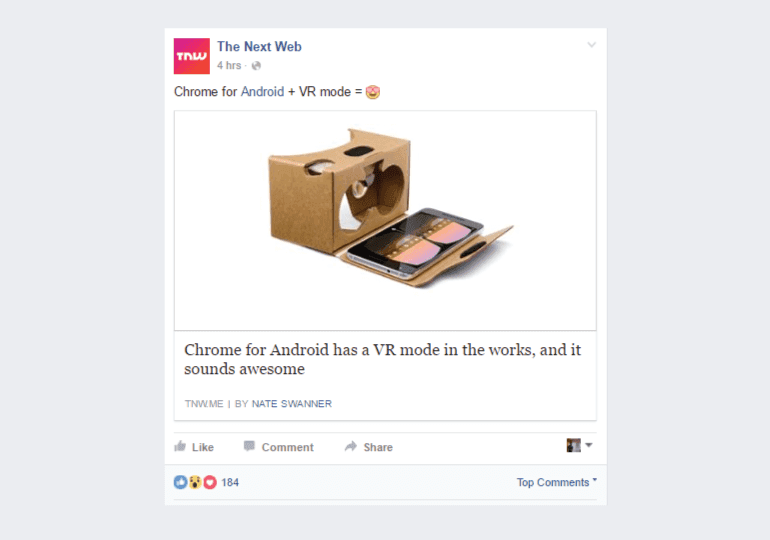Image resolution: width=770 pixels, height=540 pixels.
Task: Click the thumbs-up Like icon
Action: point(180,446)
